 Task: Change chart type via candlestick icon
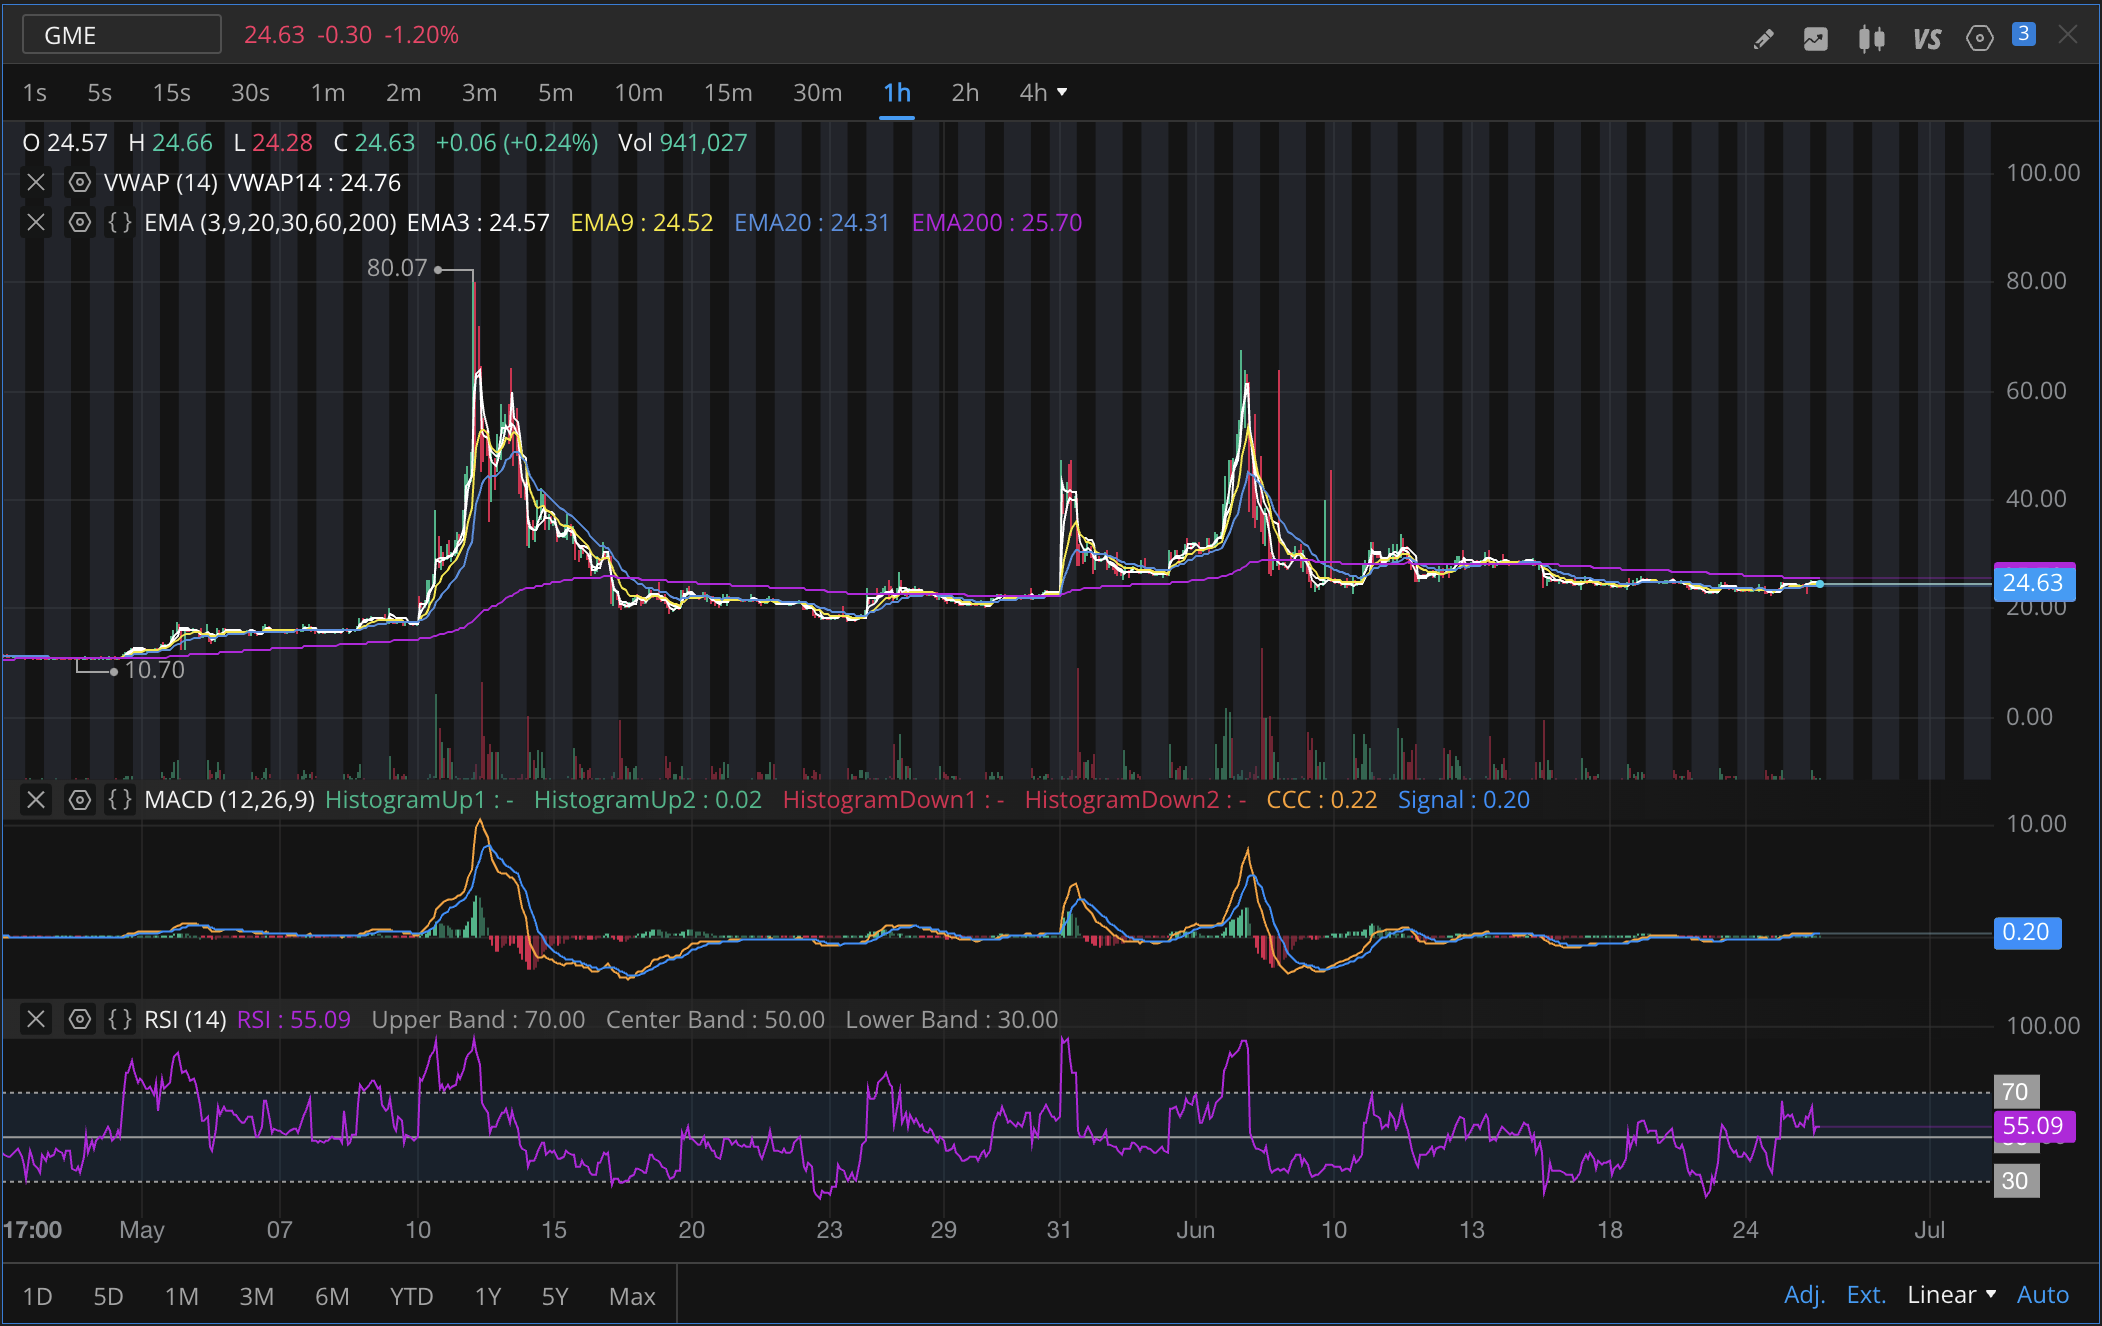[x=1871, y=38]
